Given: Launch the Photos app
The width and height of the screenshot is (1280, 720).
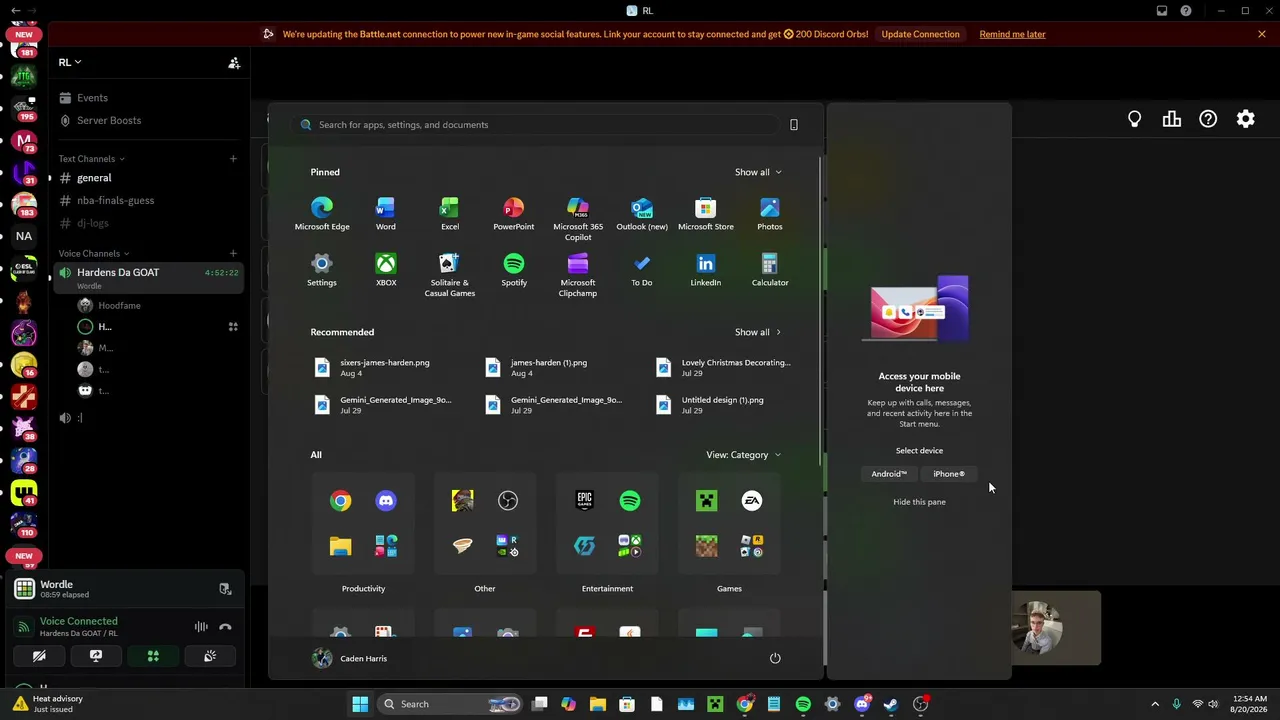Looking at the screenshot, I should (x=770, y=214).
